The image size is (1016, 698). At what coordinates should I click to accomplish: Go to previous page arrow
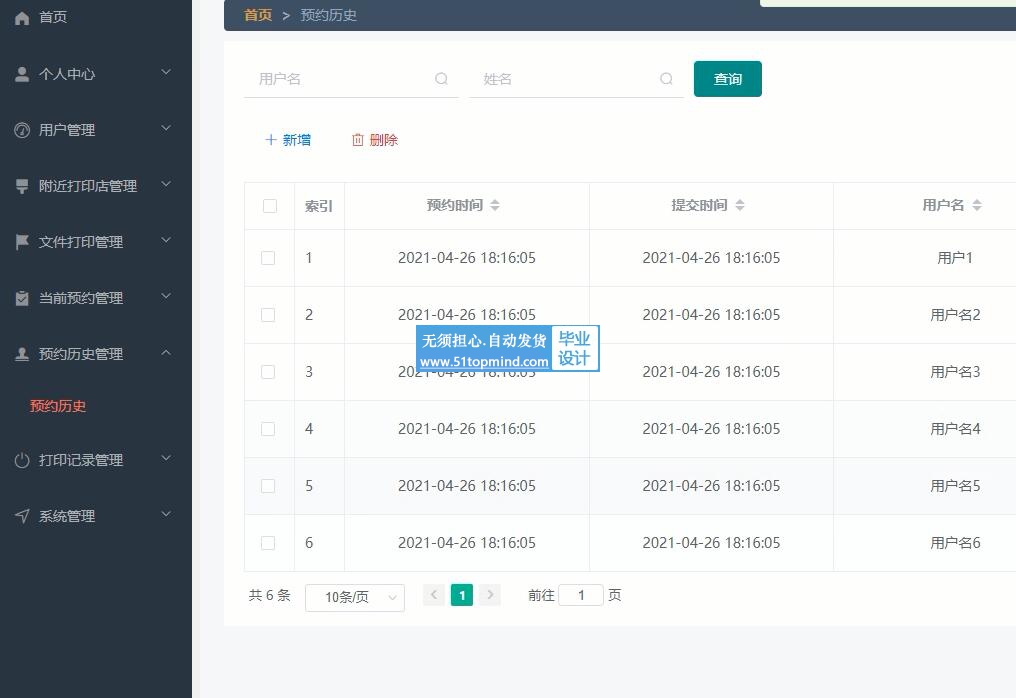click(x=434, y=594)
